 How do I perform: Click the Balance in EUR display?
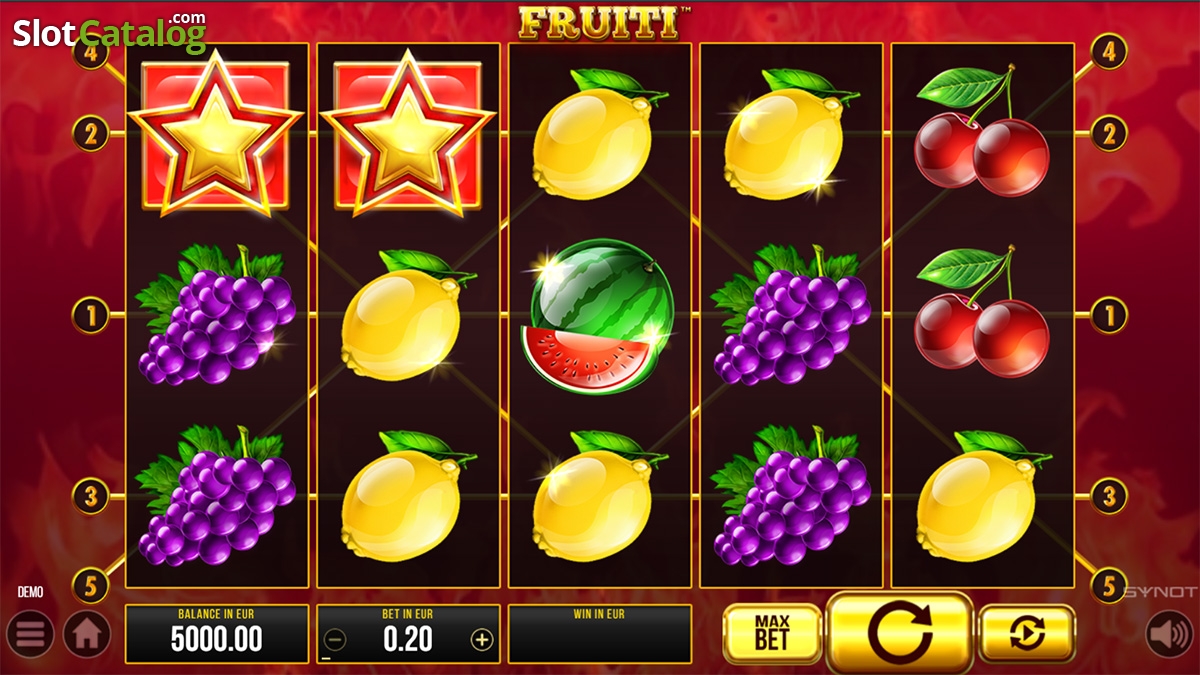coord(217,634)
